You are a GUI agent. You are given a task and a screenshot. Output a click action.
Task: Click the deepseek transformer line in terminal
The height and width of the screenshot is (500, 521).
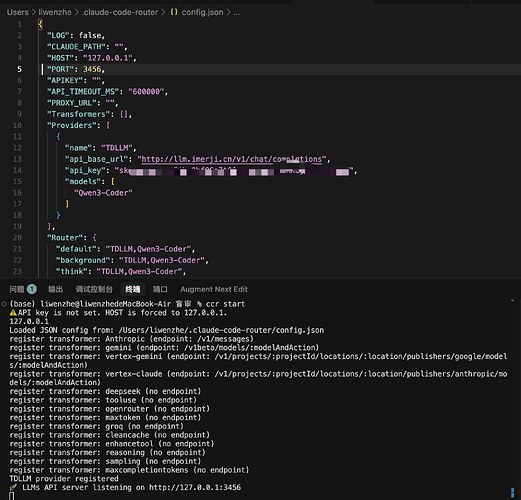(x=105, y=391)
